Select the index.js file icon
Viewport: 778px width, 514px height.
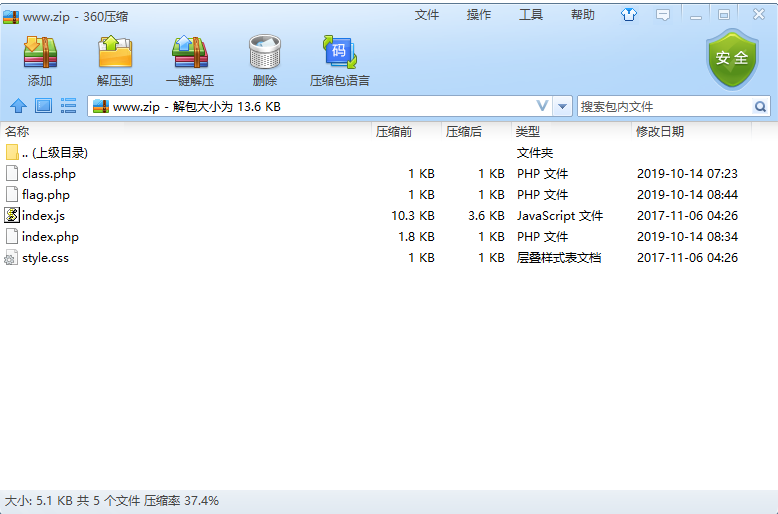12,215
